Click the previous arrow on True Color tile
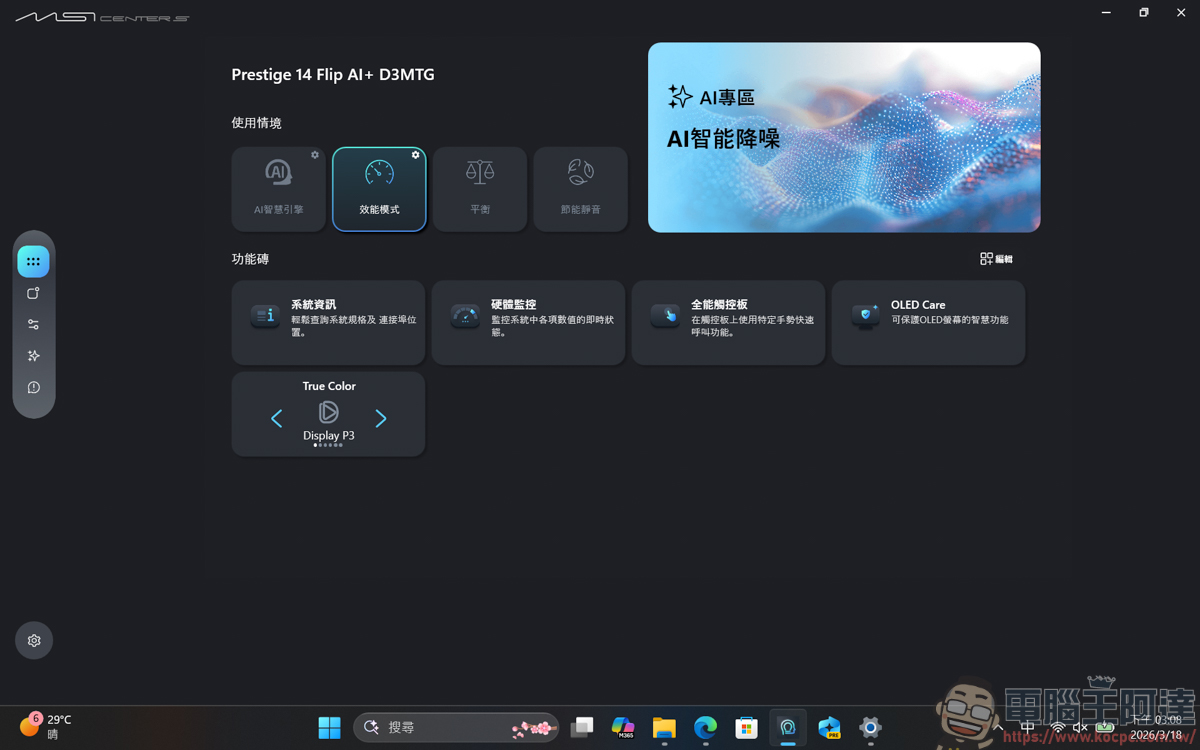 click(x=277, y=418)
